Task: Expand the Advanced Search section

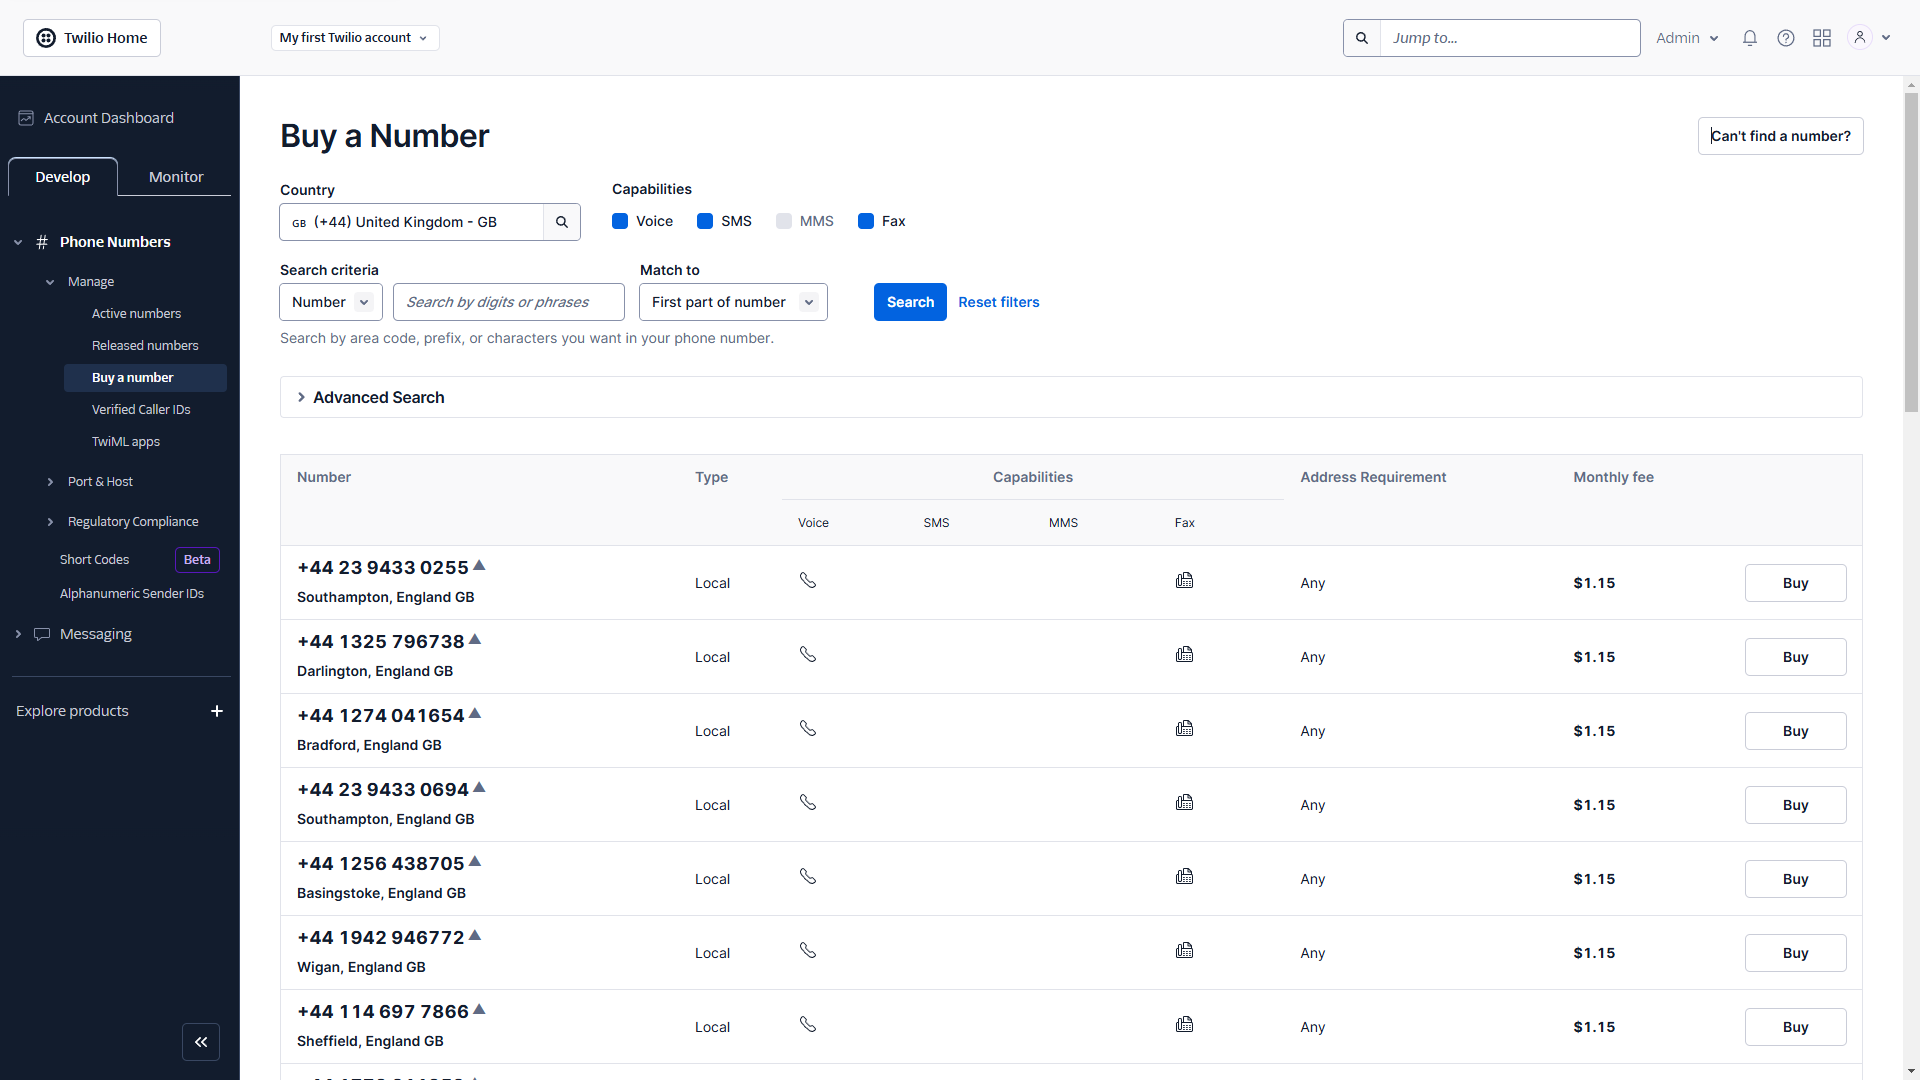Action: click(x=377, y=397)
